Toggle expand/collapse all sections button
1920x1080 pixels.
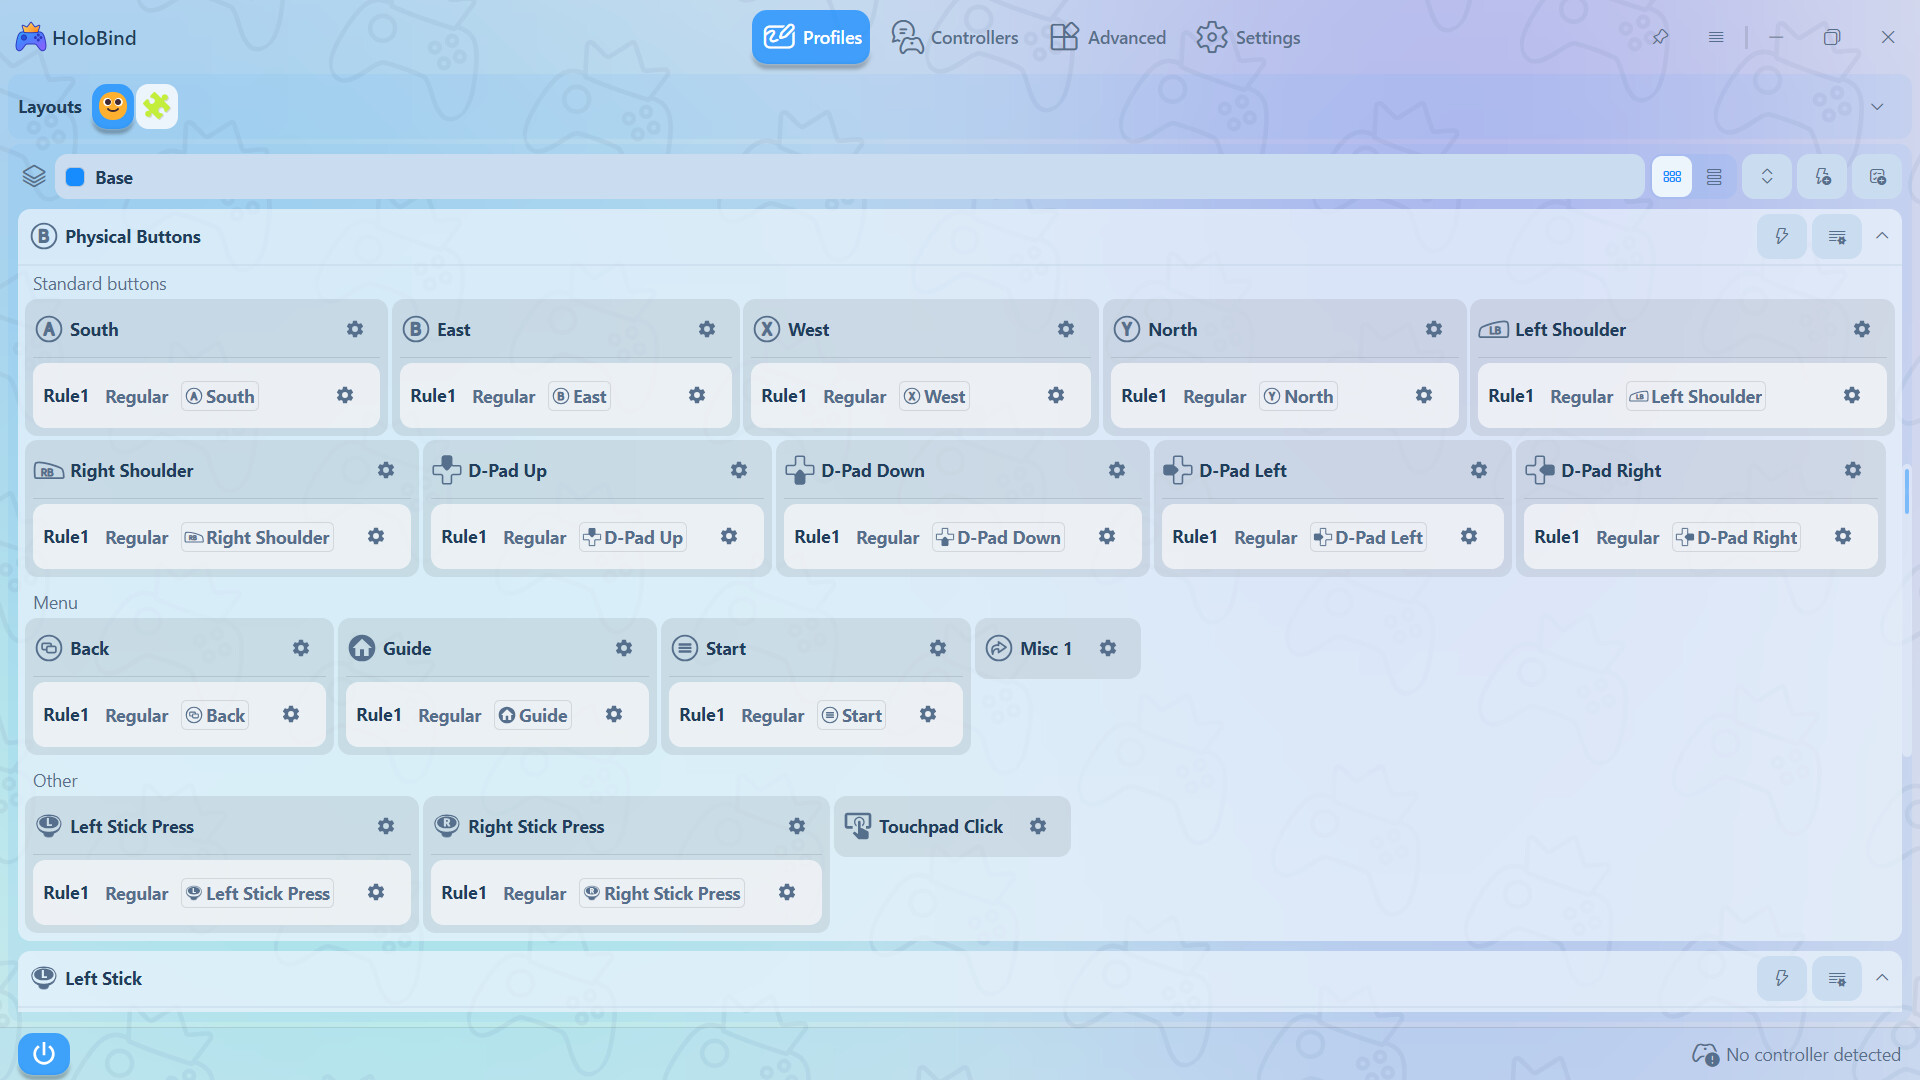1767,177
